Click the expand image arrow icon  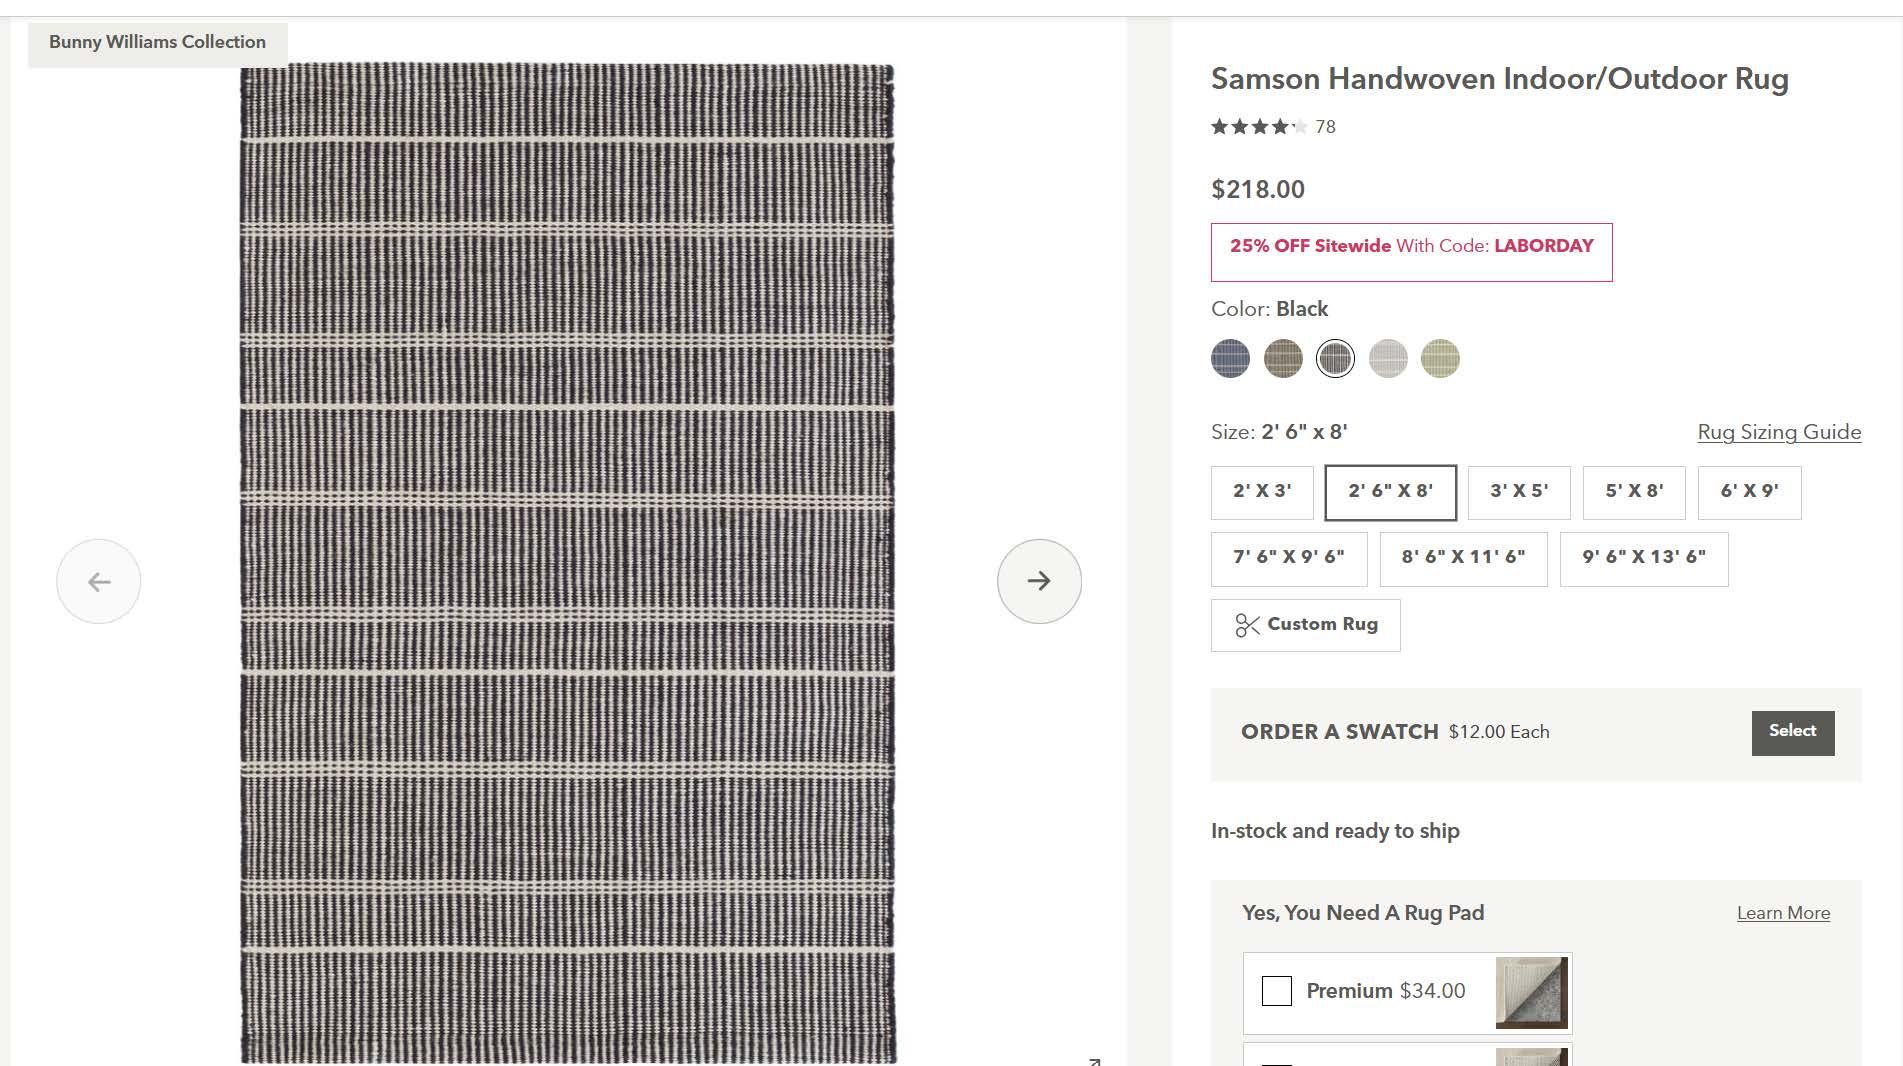tap(1094, 1061)
